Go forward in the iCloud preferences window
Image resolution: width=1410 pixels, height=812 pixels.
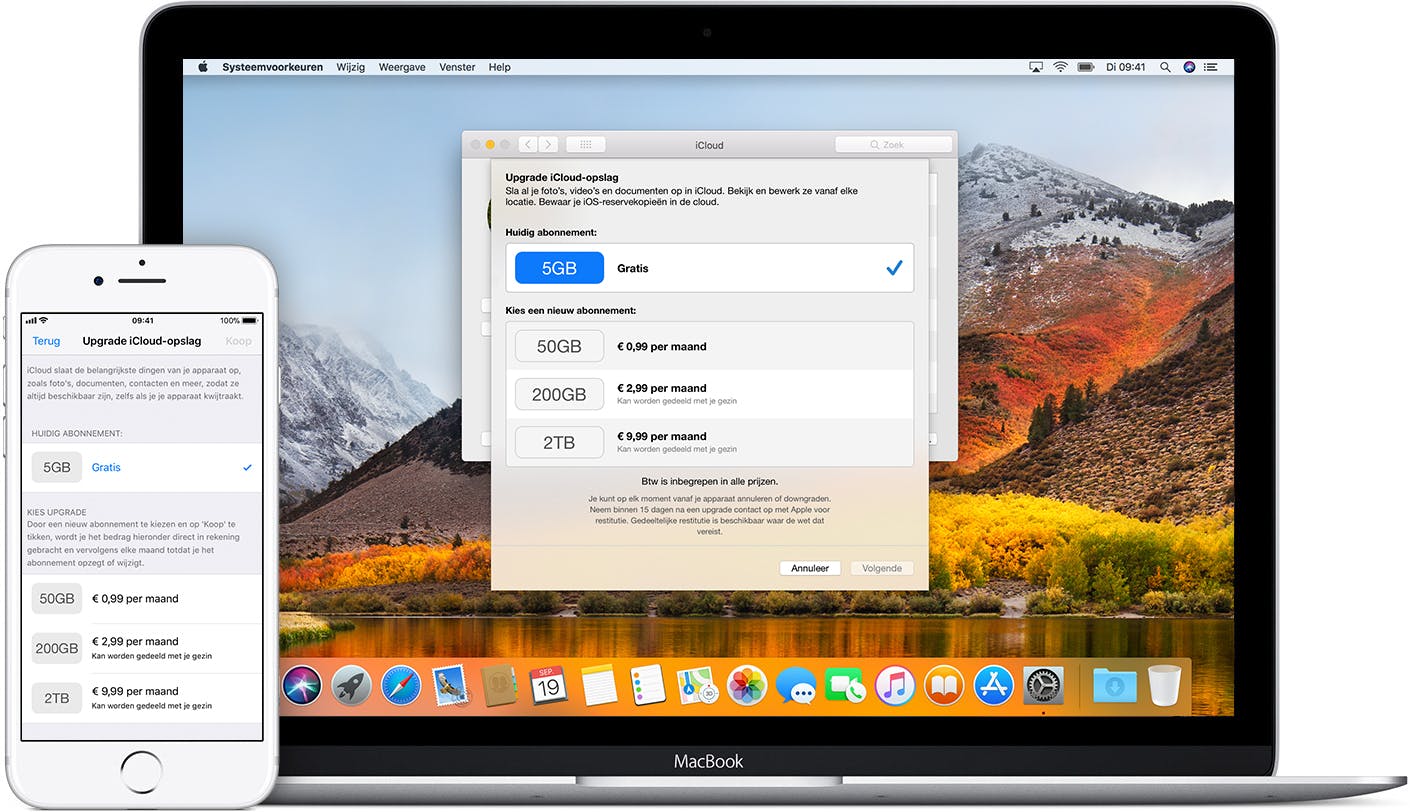548,145
